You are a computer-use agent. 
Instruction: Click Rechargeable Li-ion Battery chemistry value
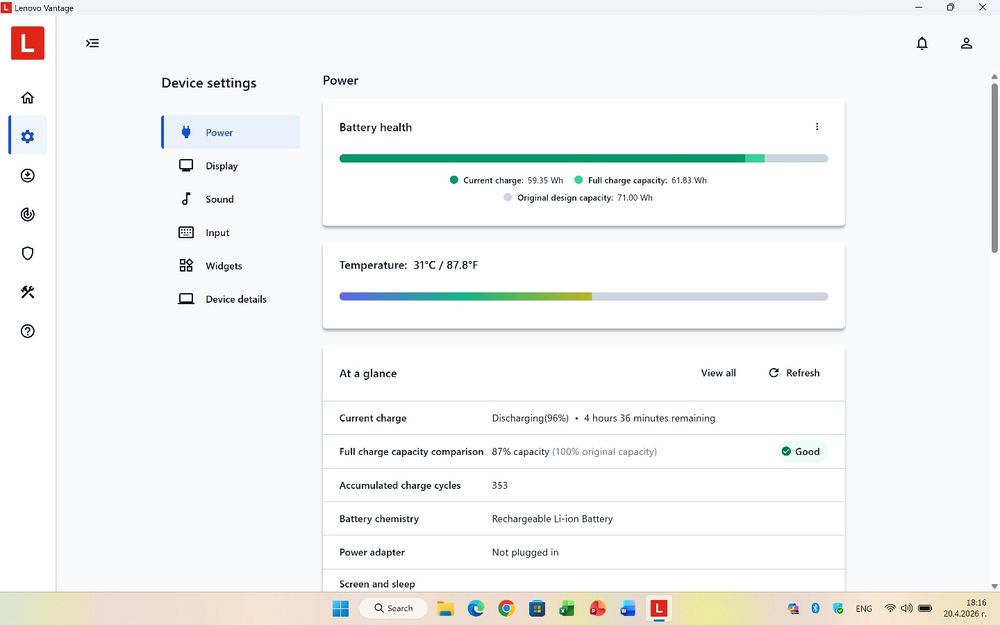(552, 519)
